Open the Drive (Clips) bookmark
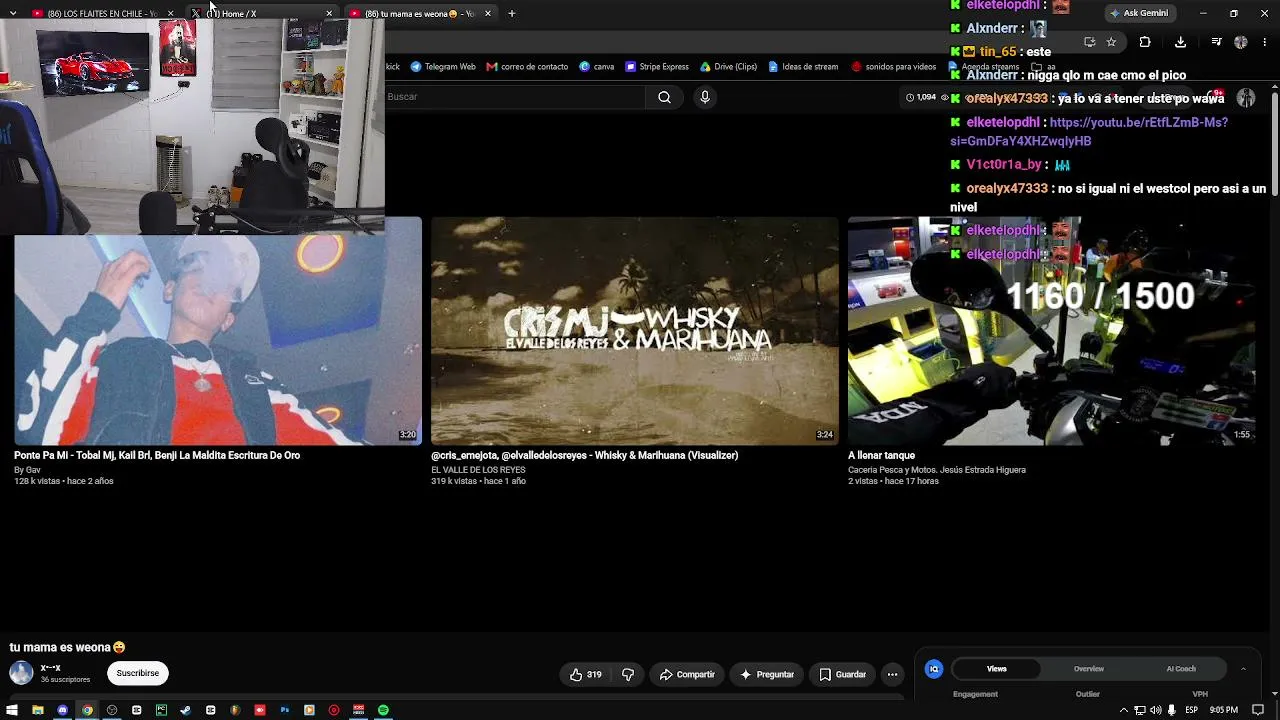Screen dimensions: 1280x720 (x=728, y=67)
